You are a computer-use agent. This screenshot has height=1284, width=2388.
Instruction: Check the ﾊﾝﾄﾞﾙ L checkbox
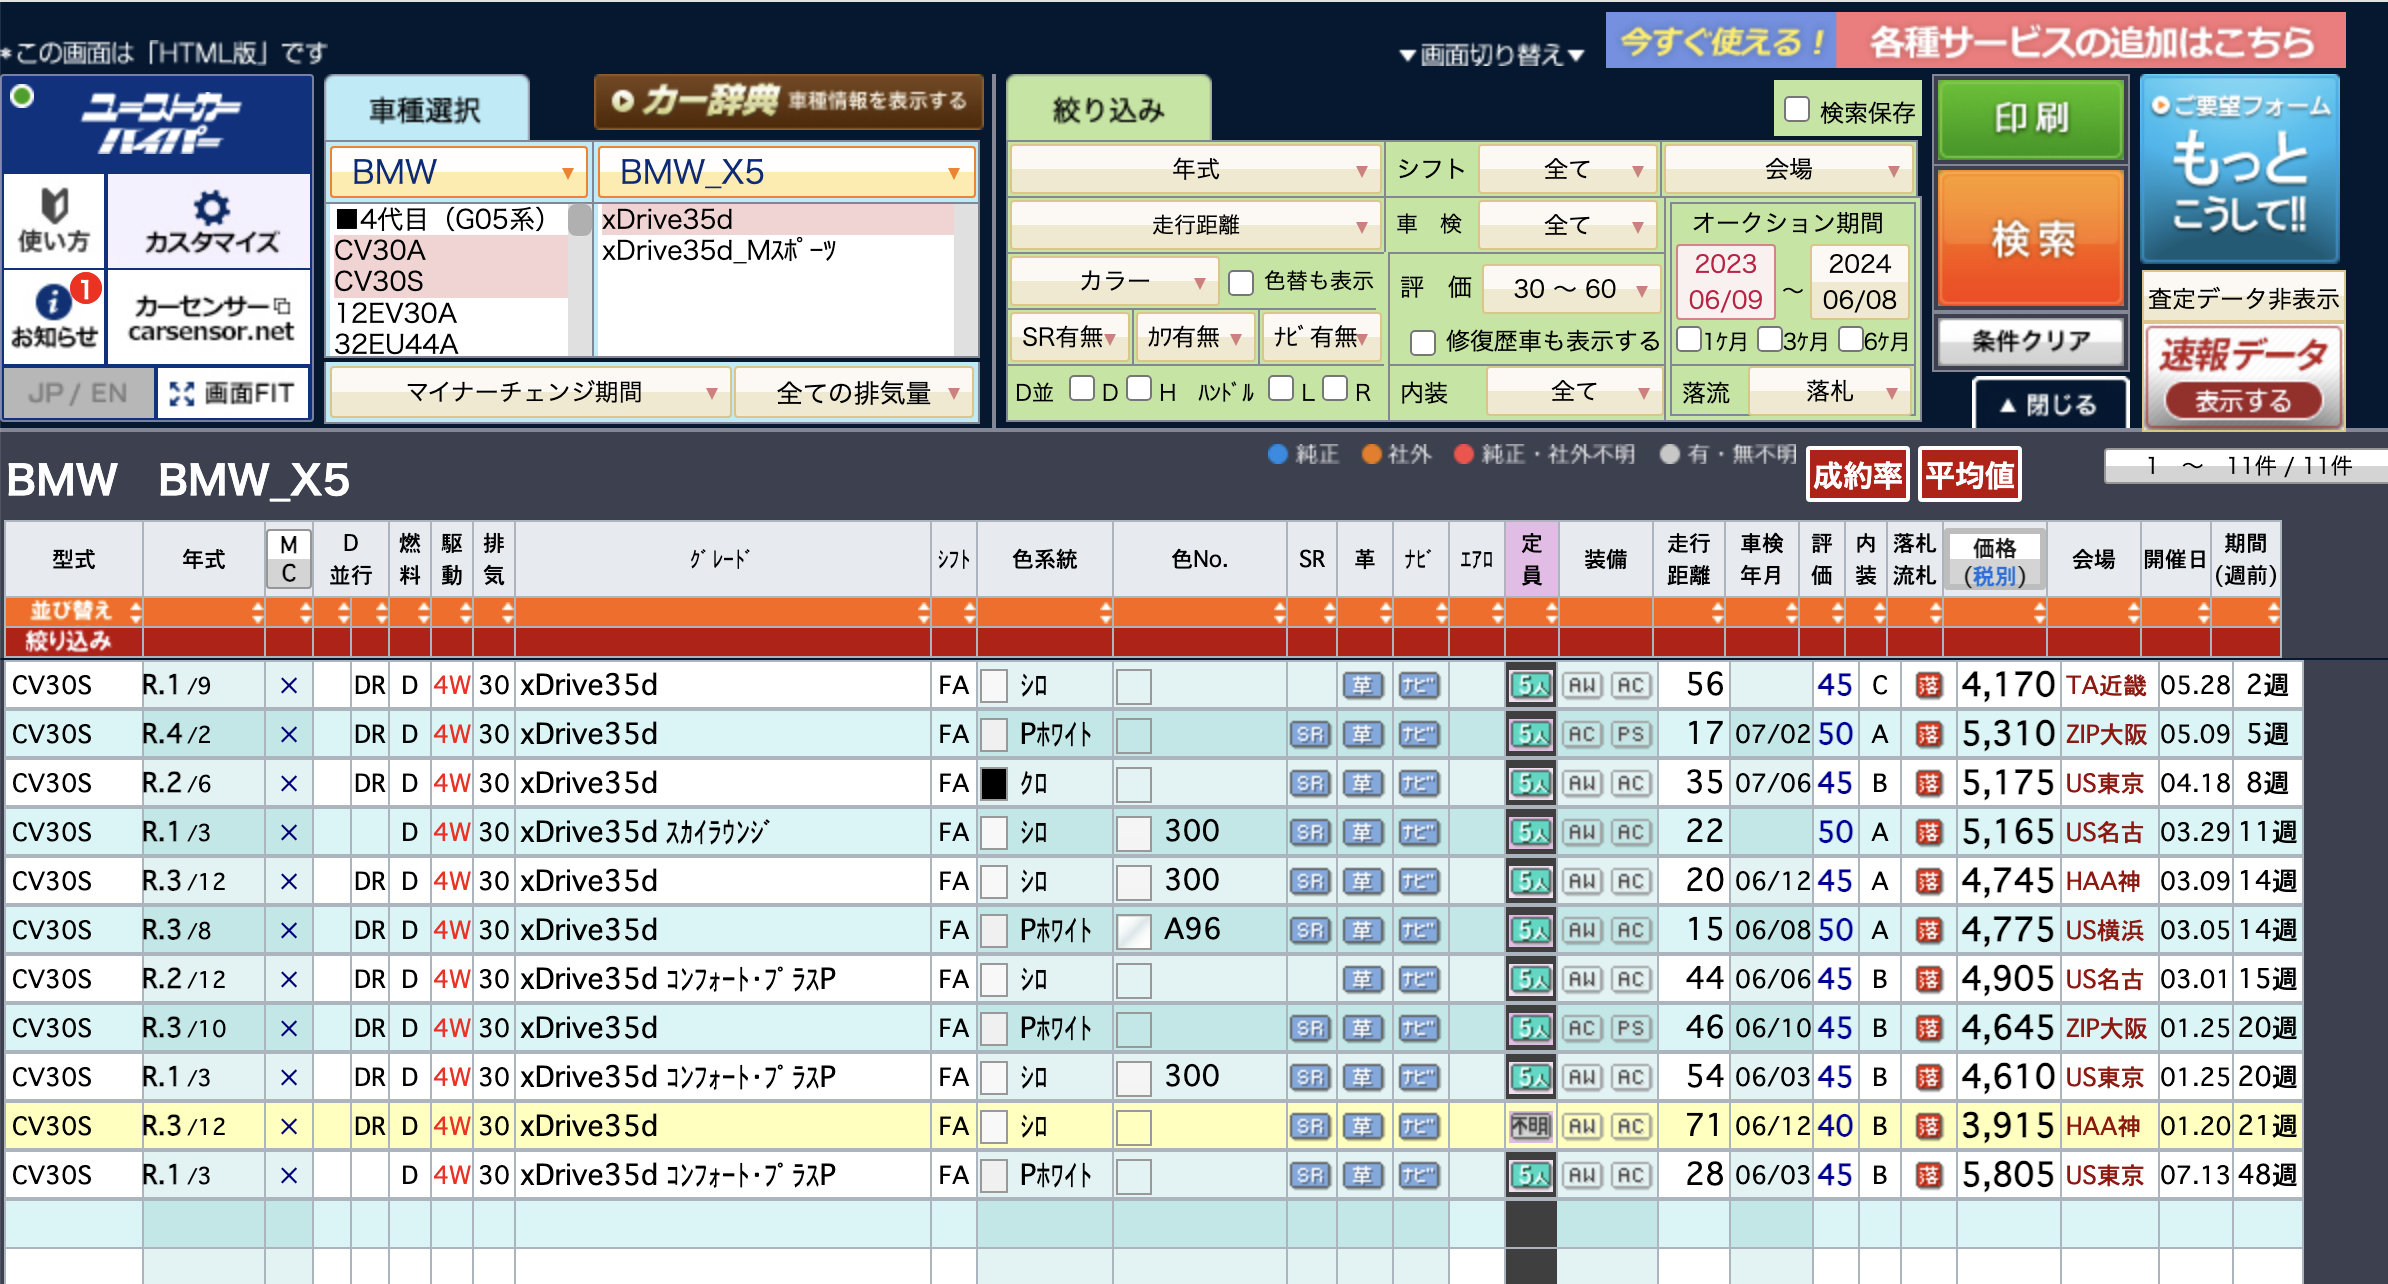click(x=1280, y=389)
